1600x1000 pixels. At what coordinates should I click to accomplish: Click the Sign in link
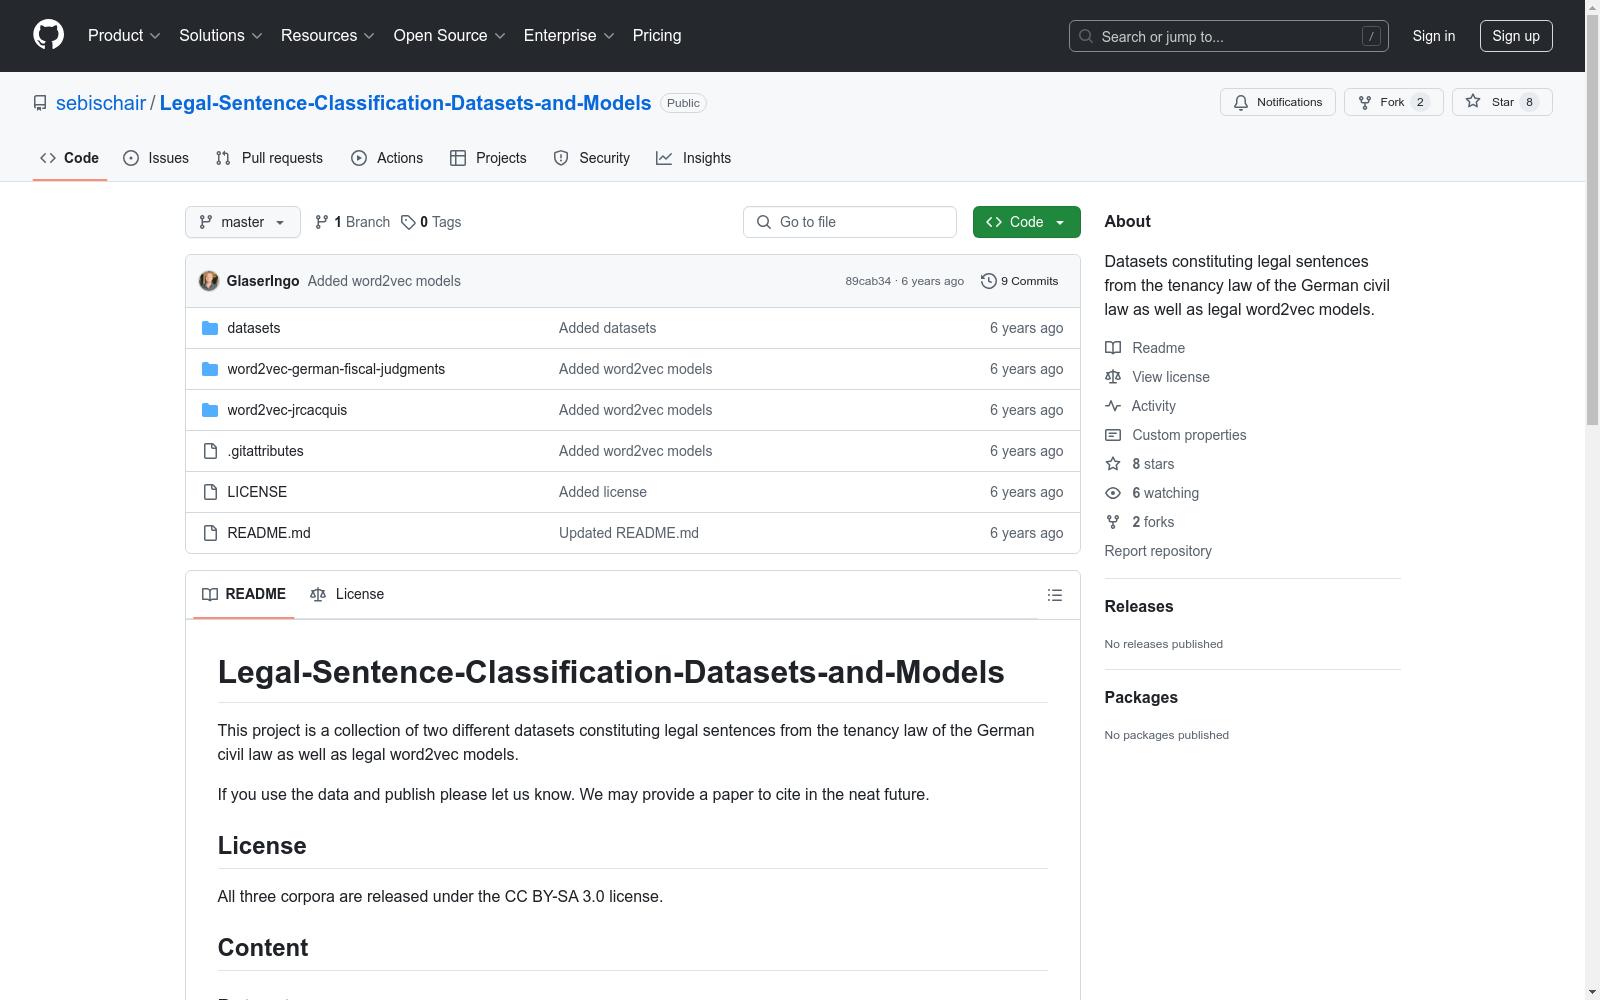[x=1434, y=36]
